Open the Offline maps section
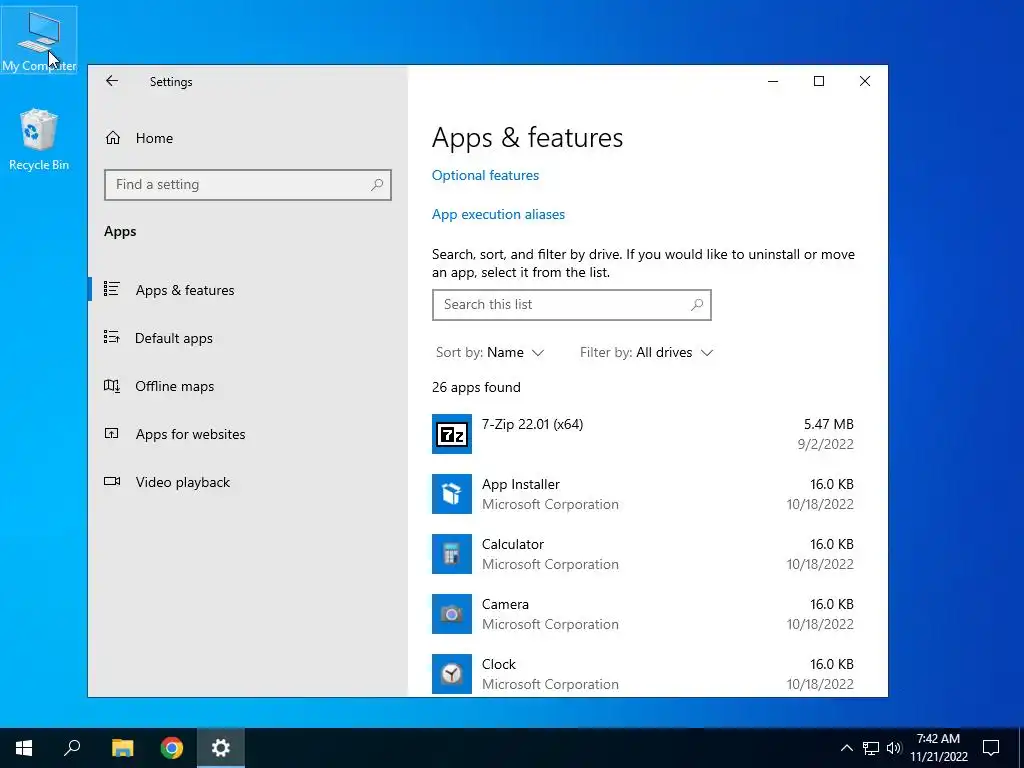Viewport: 1024px width, 768px height. (248, 386)
